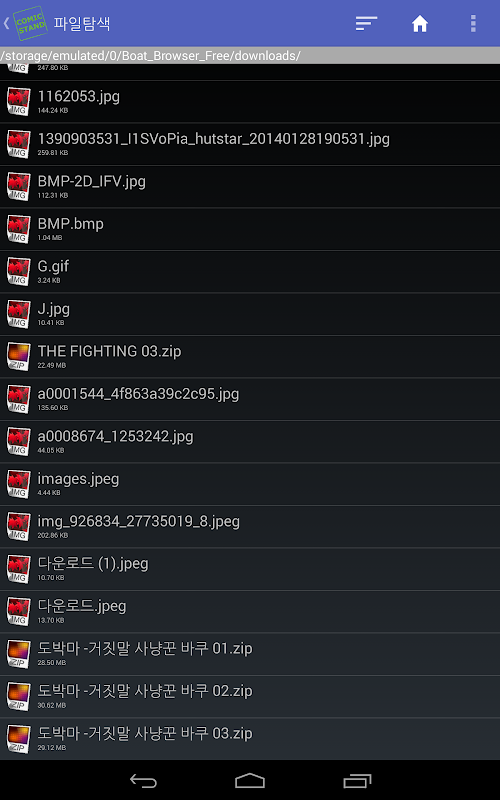Tap the Comic Stand app logo
The height and width of the screenshot is (800, 500).
point(31,23)
